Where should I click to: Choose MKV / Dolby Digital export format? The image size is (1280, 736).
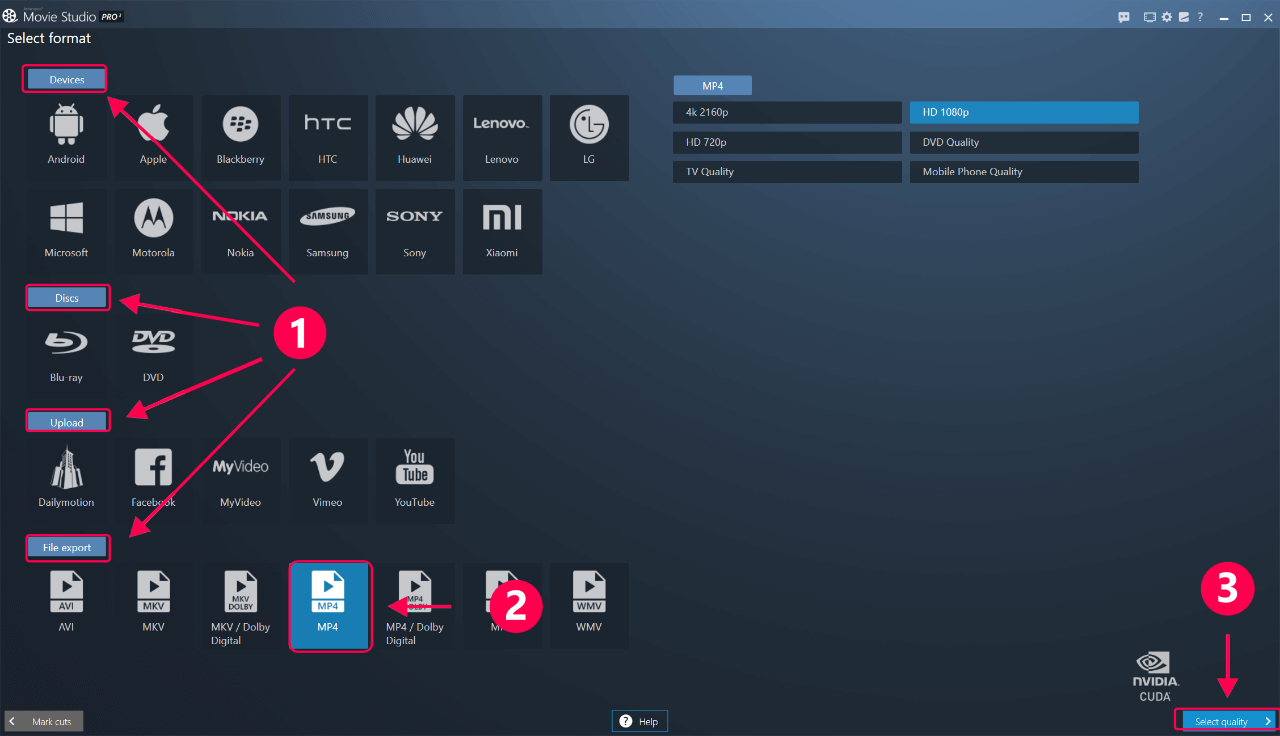pos(240,606)
